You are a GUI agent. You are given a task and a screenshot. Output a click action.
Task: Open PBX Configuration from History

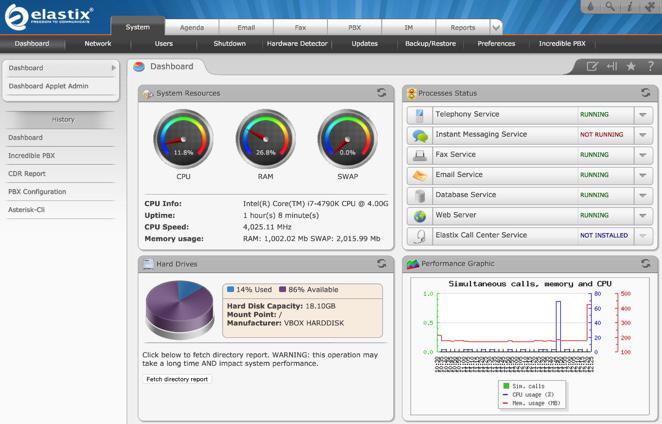click(x=37, y=192)
